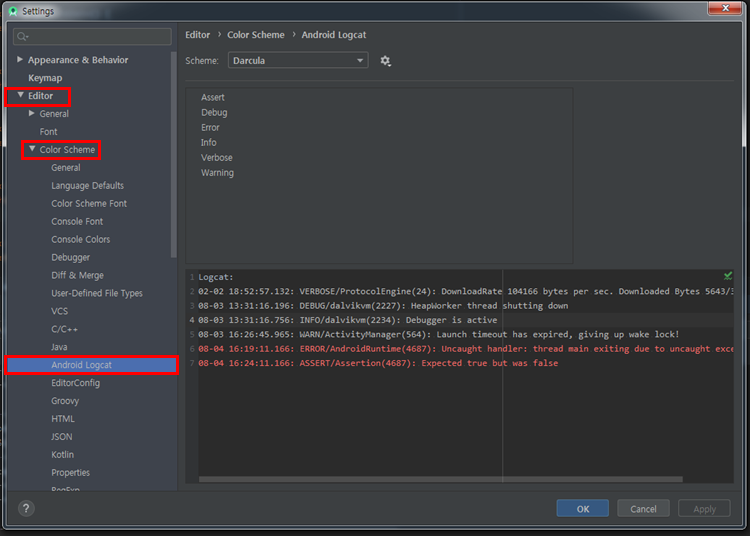Expand Appearance & Behavior section
Viewport: 750px width, 536px height.
(x=20, y=59)
